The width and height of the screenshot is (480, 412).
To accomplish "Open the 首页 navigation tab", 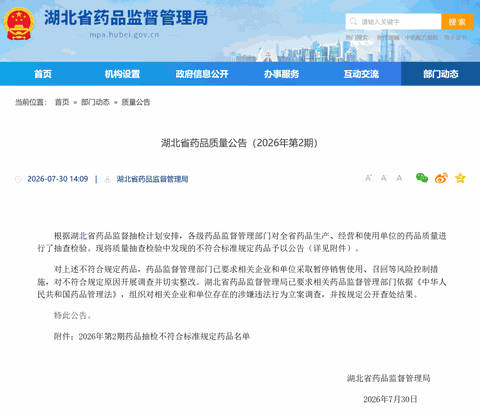I will pos(43,74).
